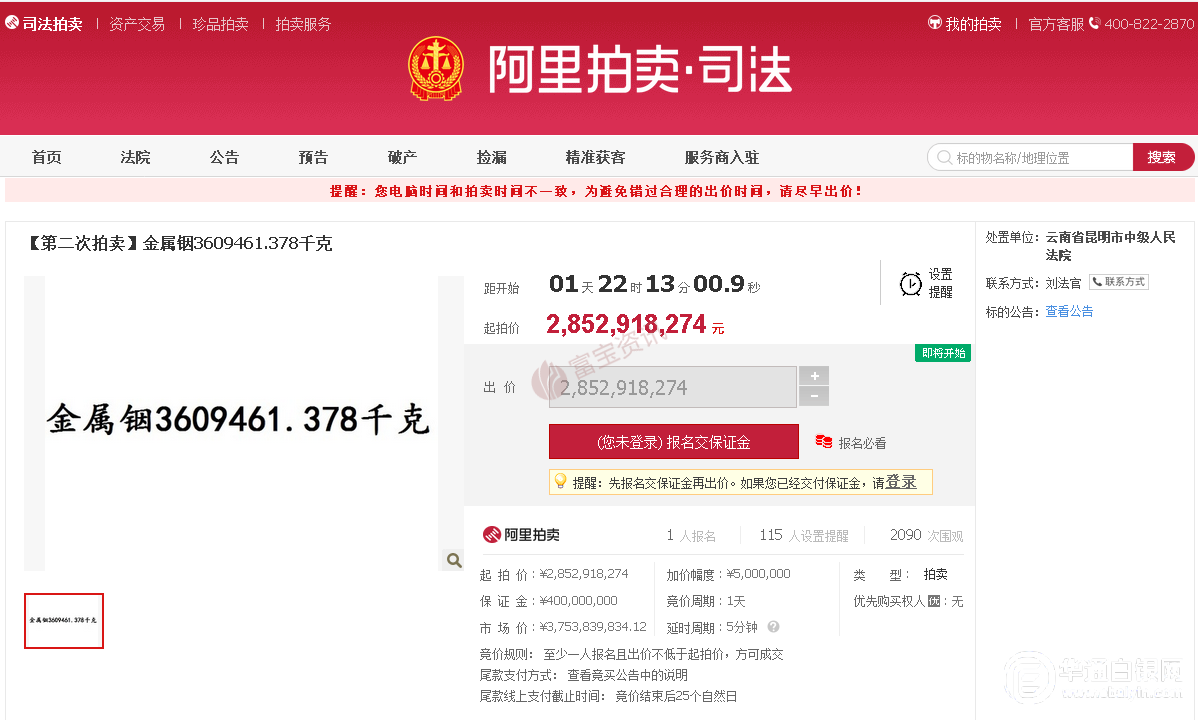Click the 云南省昆明市中级人民法院 court name

(1110, 246)
